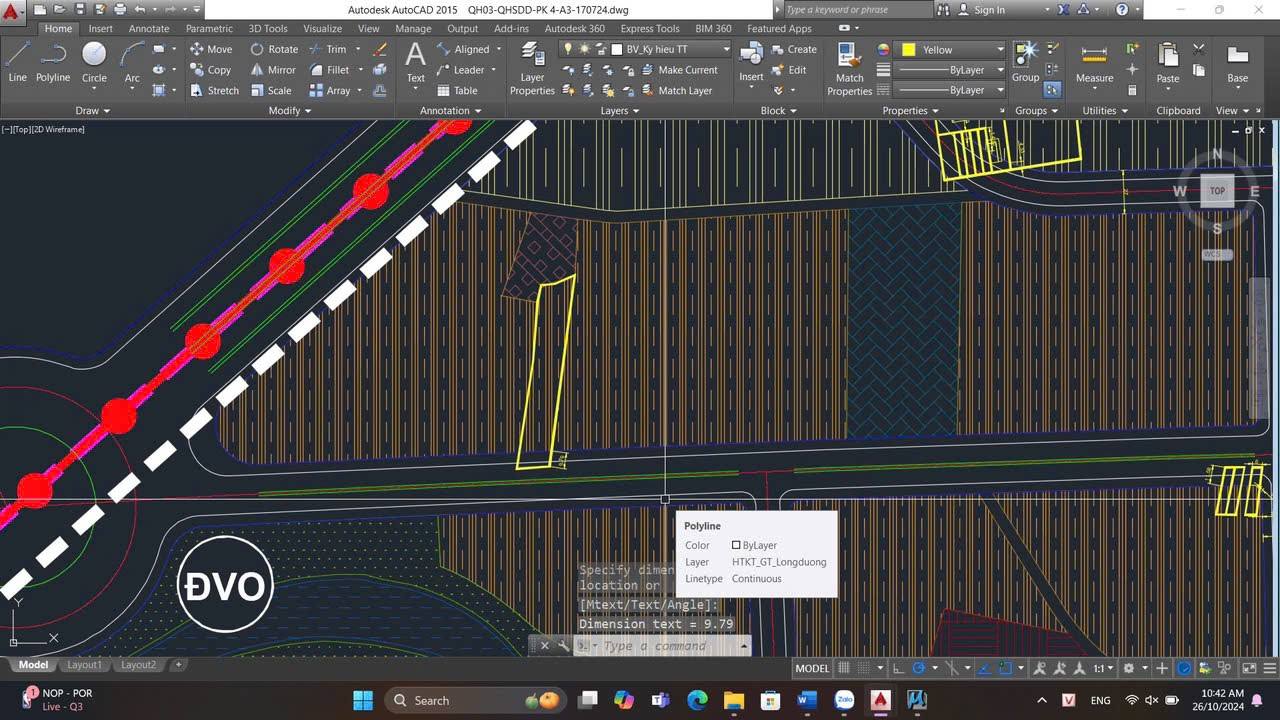Select the Move tool in the Modify panel
Viewport: 1280px width, 720px height.
tap(212, 49)
